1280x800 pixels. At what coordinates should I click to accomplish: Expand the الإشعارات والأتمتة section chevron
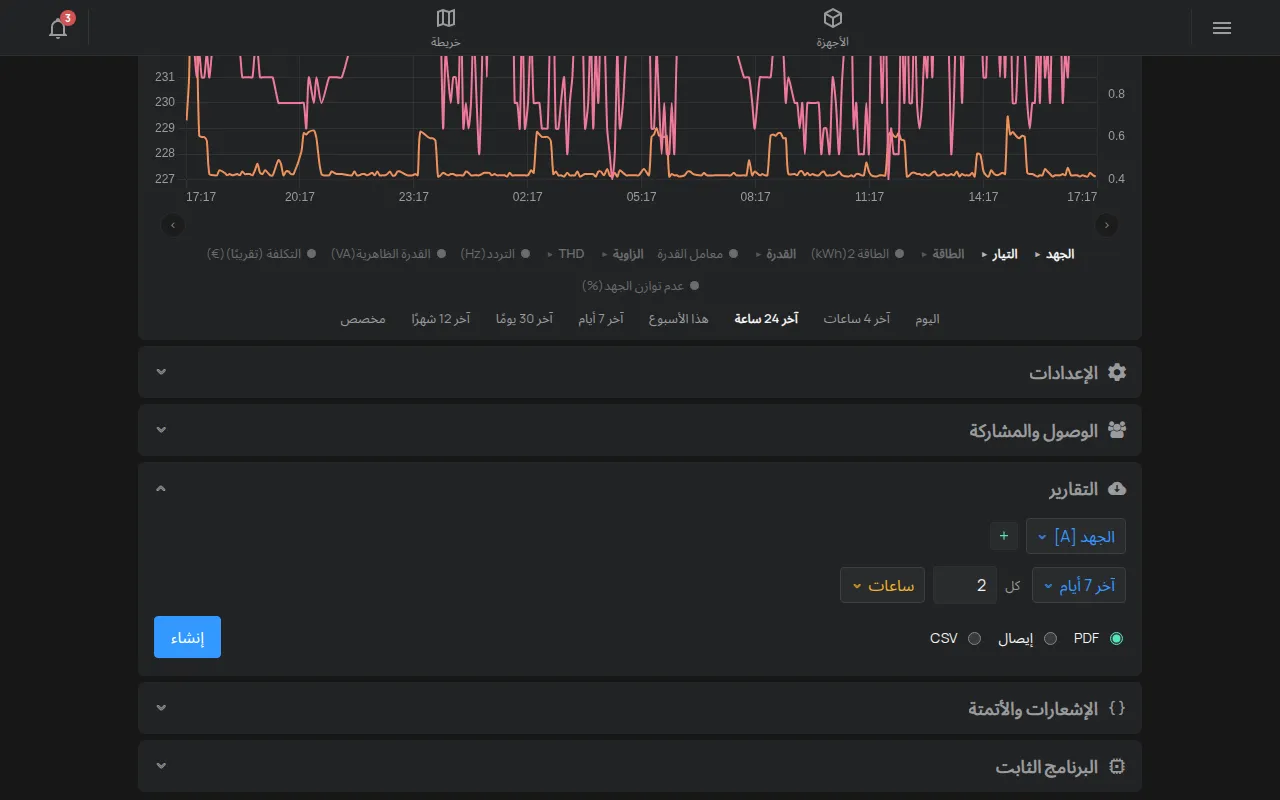161,708
